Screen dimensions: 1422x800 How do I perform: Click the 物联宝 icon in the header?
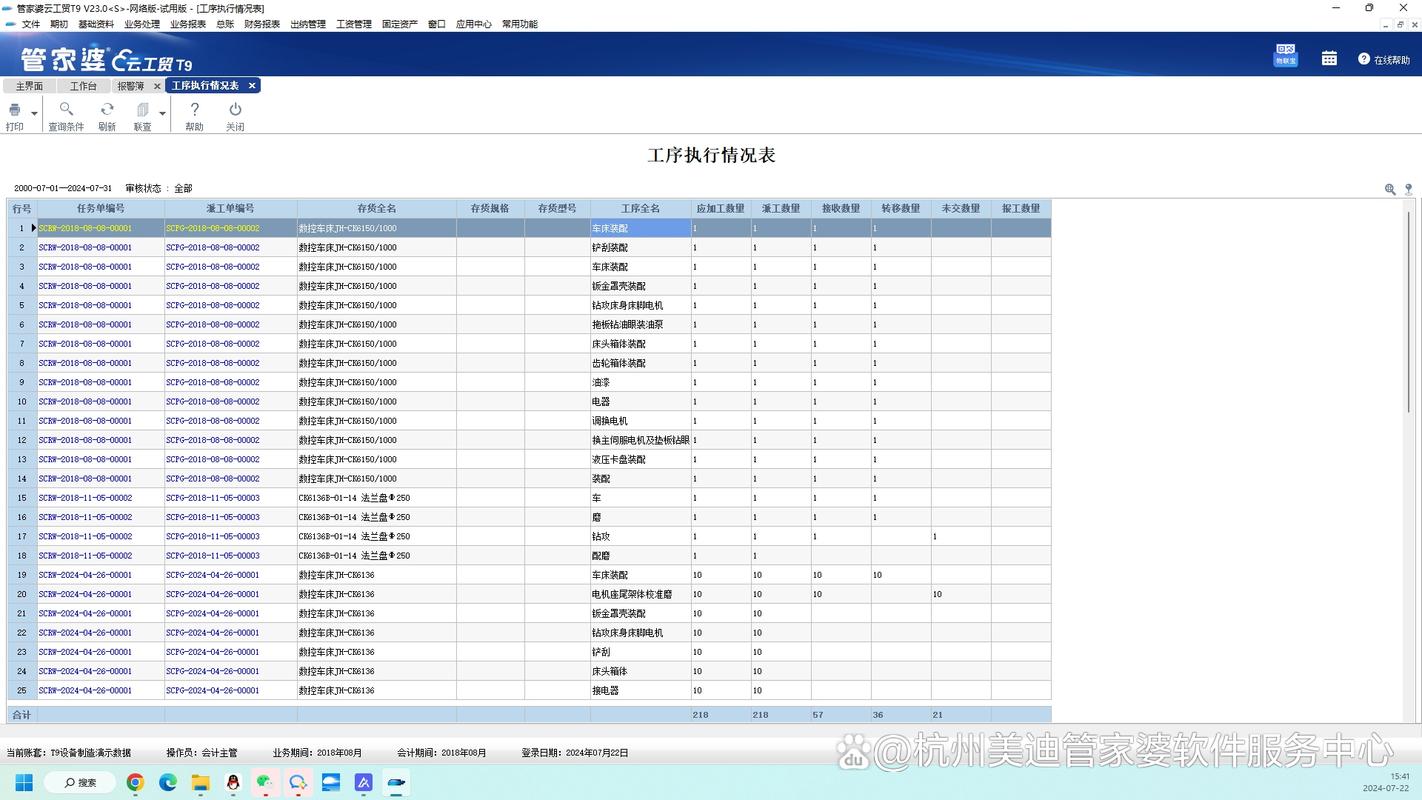coord(1285,55)
